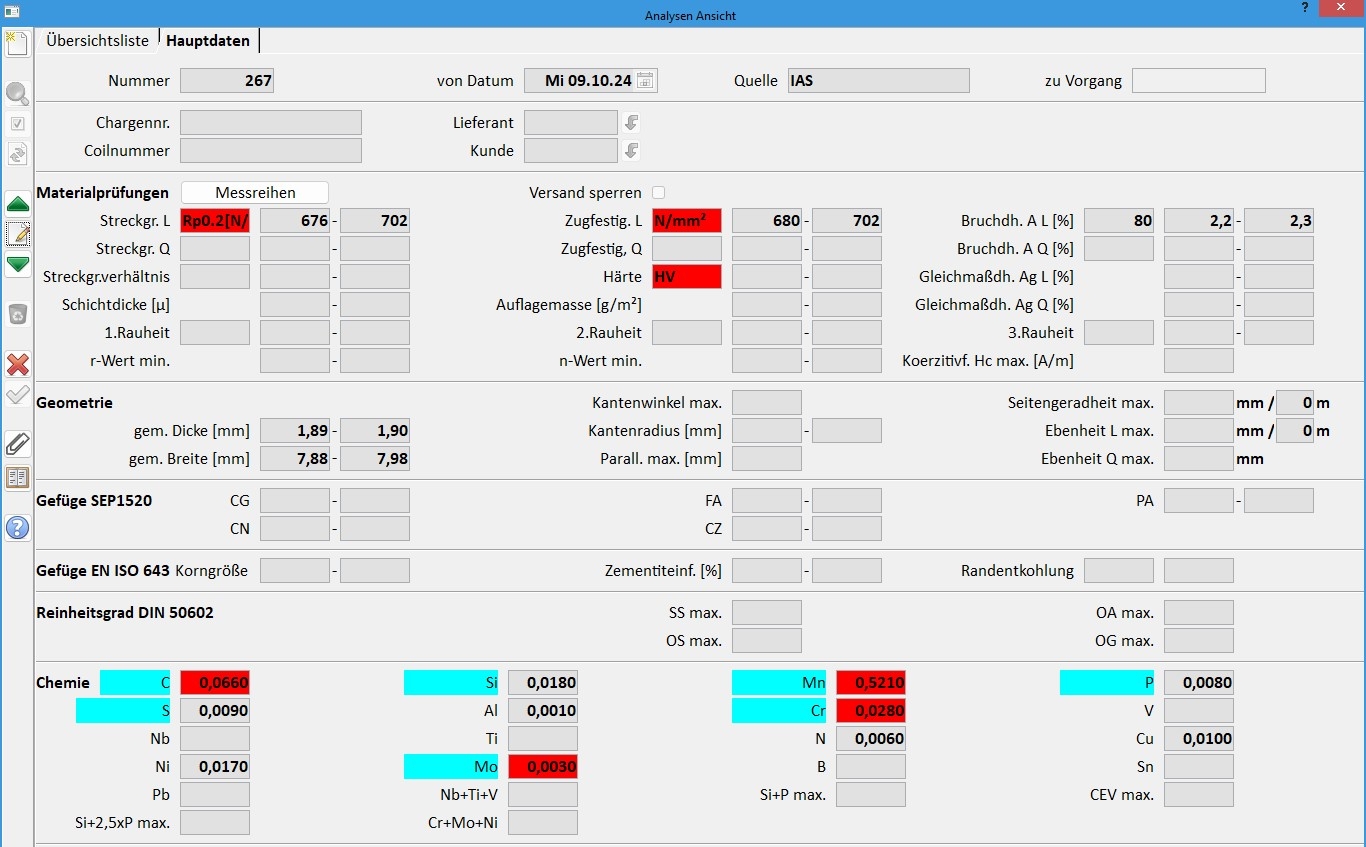The height and width of the screenshot is (847, 1366).
Task: Click the S value 0,0090
Action: (215, 711)
